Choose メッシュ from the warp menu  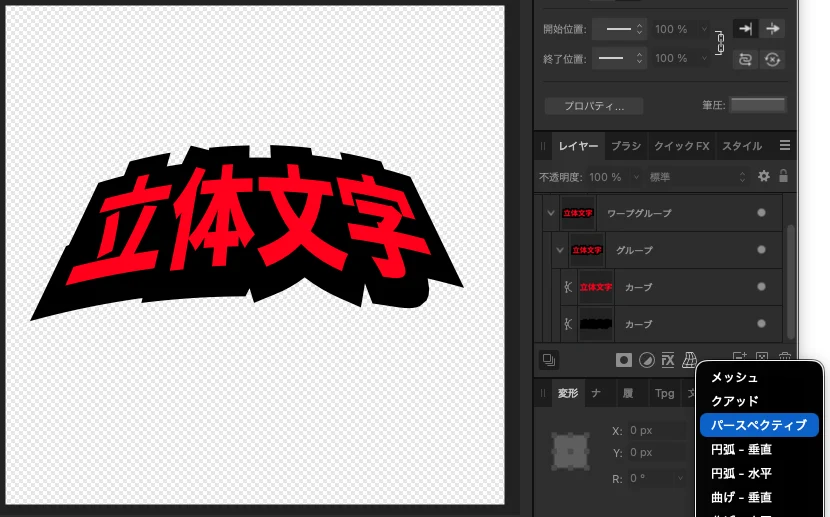759,377
